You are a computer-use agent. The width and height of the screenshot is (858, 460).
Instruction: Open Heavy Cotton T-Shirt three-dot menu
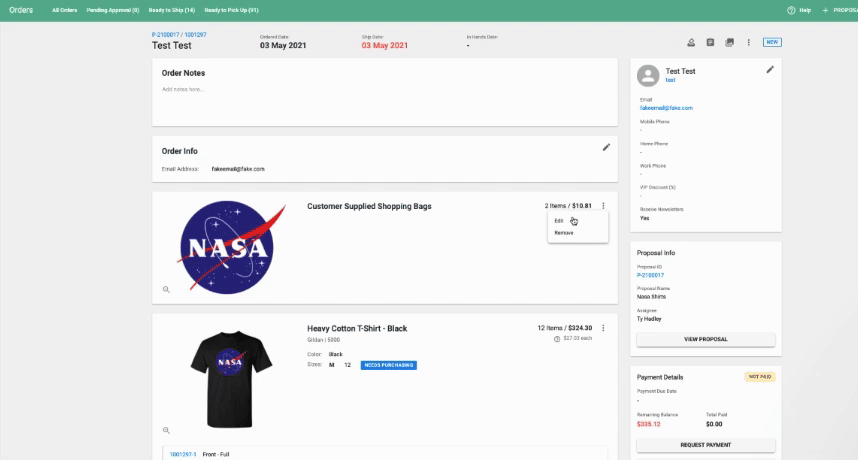pyautogui.click(x=603, y=328)
